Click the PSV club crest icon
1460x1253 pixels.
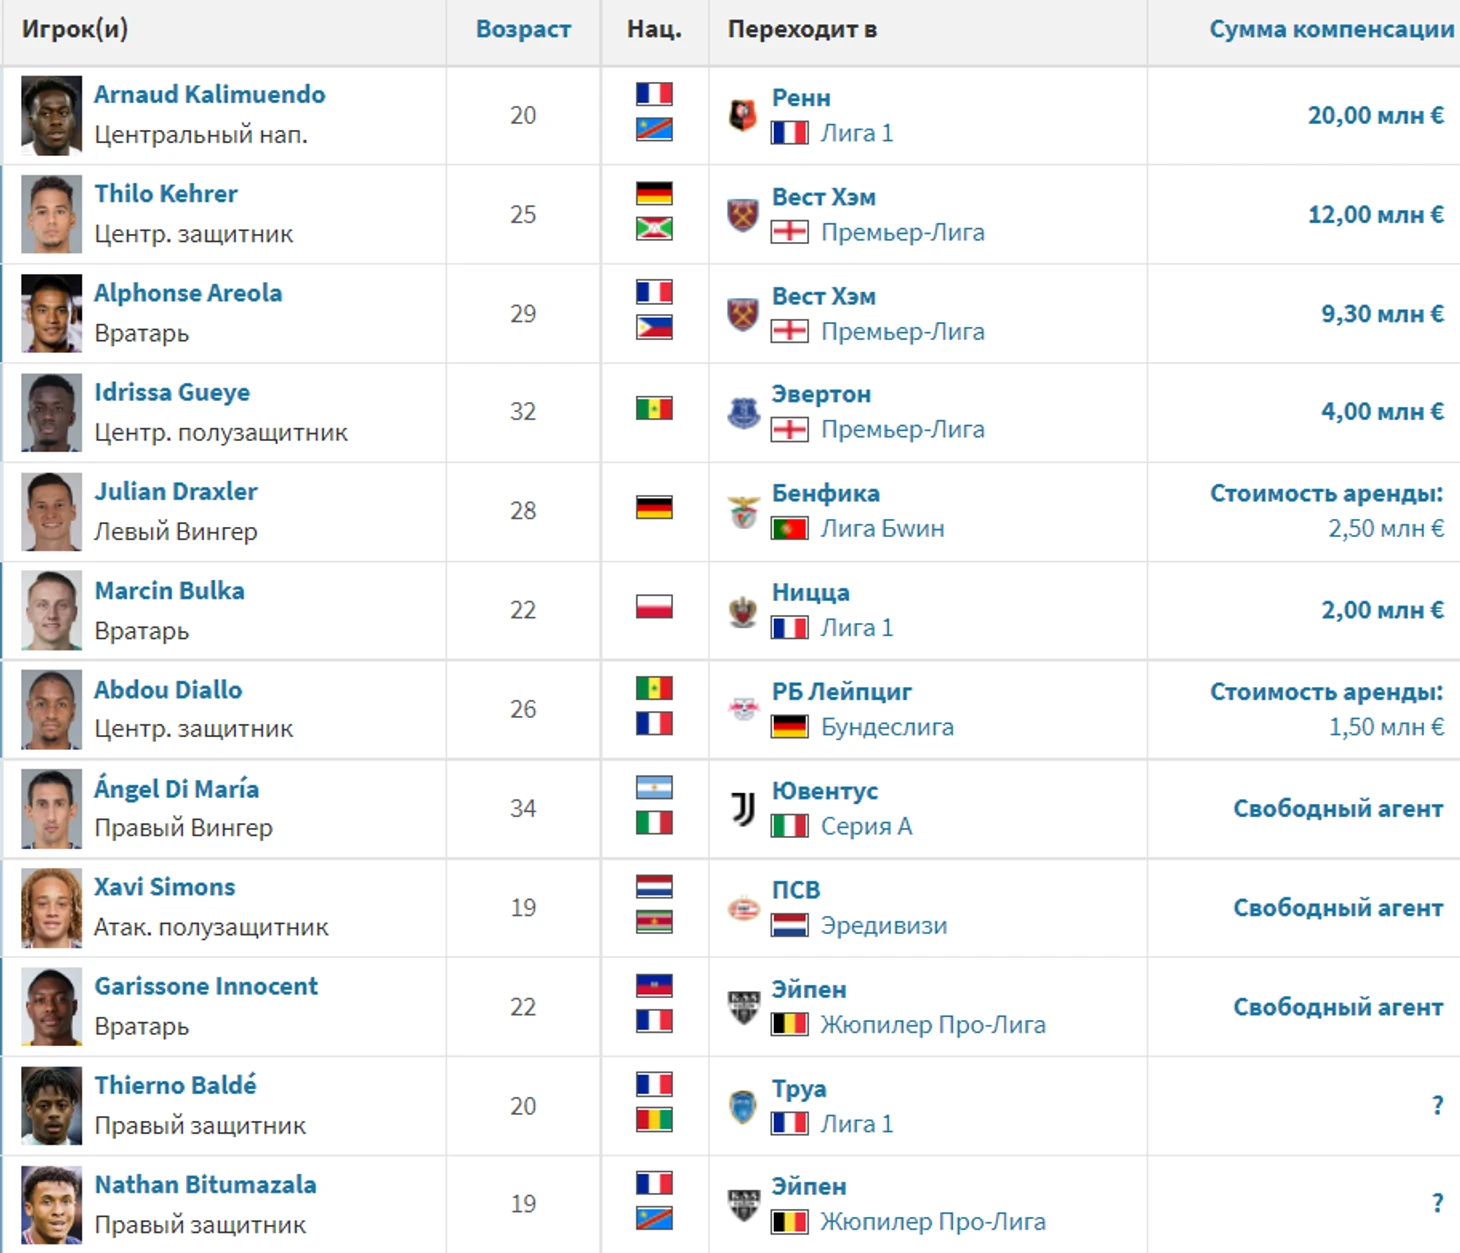[x=742, y=908]
